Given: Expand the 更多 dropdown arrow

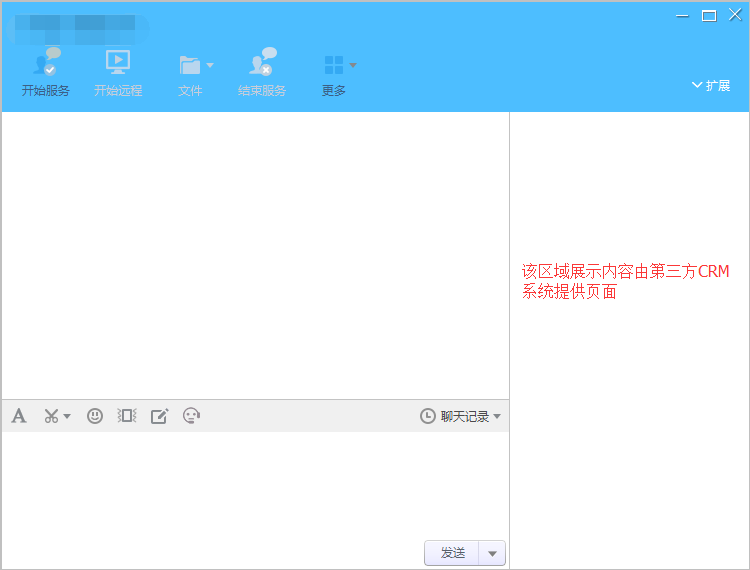Looking at the screenshot, I should 353,66.
